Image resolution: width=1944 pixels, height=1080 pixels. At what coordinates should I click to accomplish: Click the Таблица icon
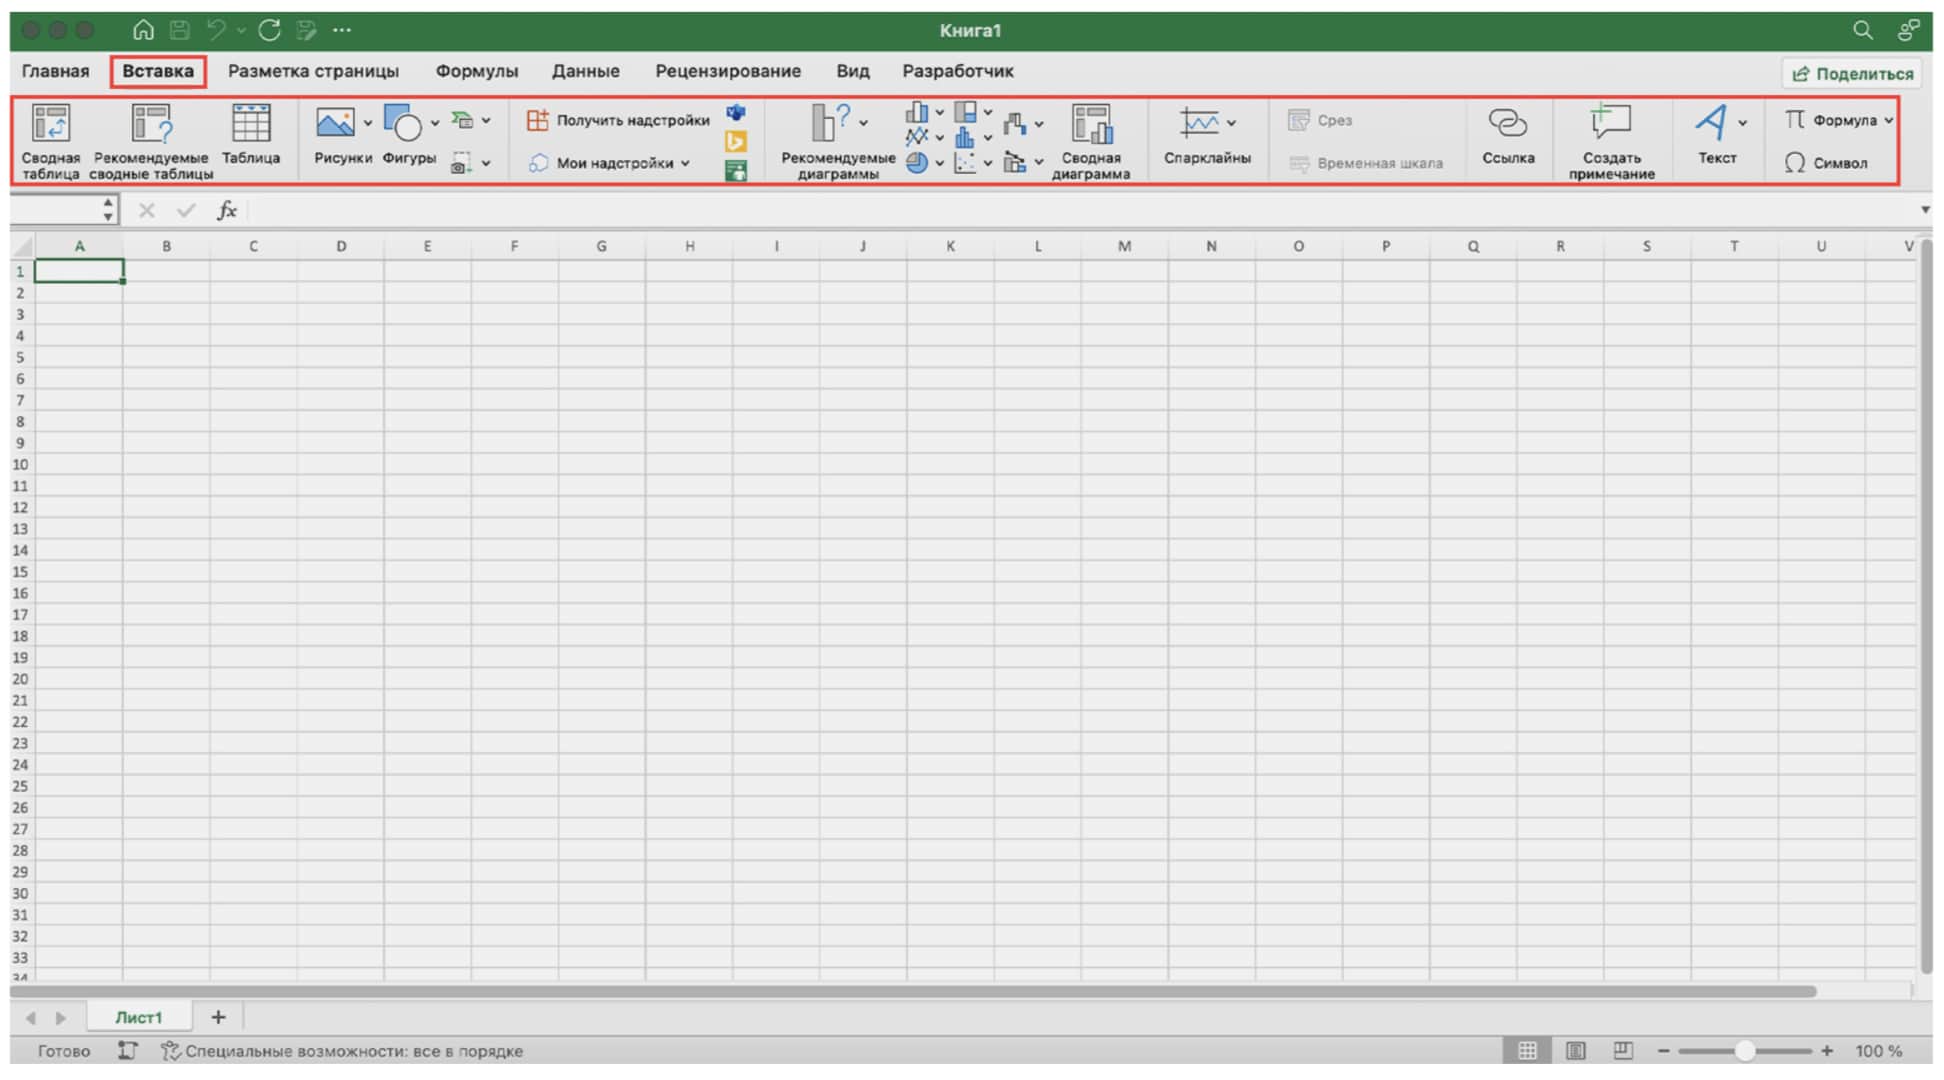250,125
